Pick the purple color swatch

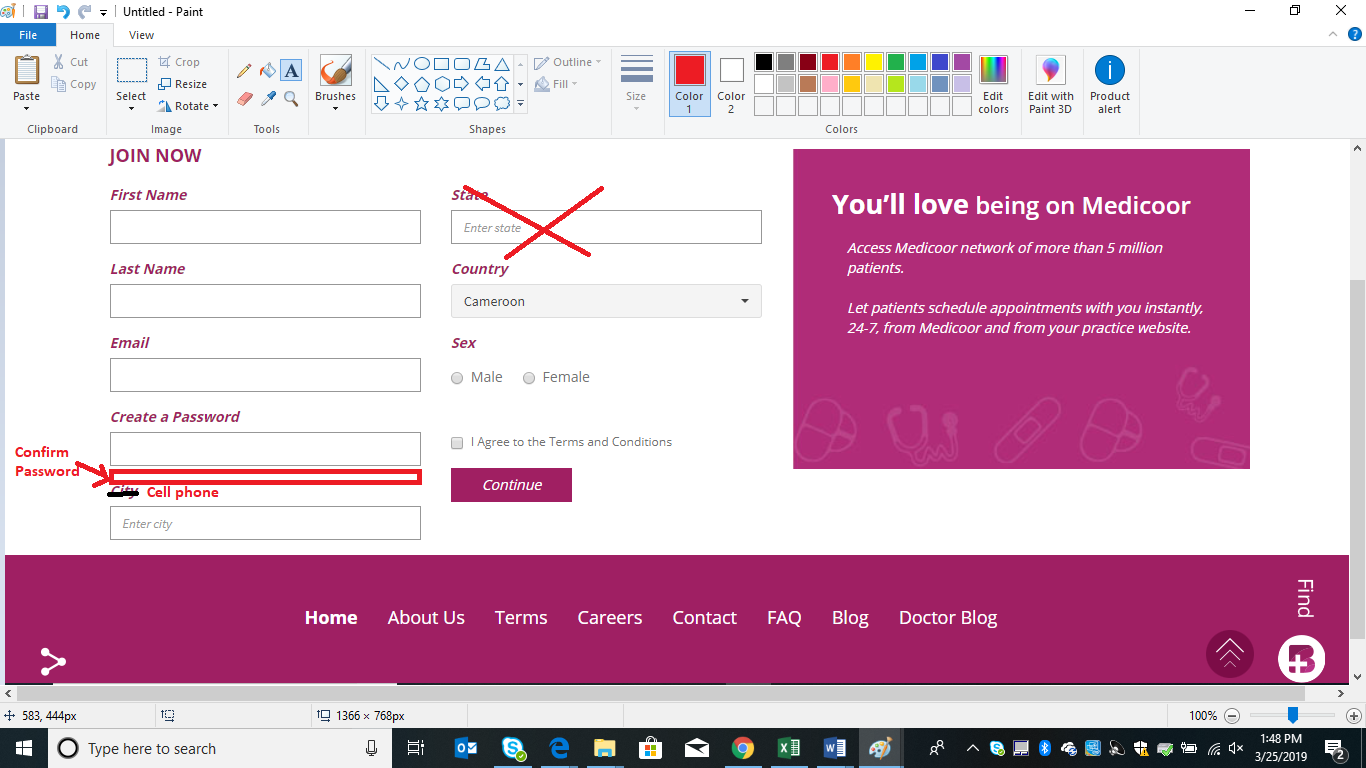coord(962,62)
